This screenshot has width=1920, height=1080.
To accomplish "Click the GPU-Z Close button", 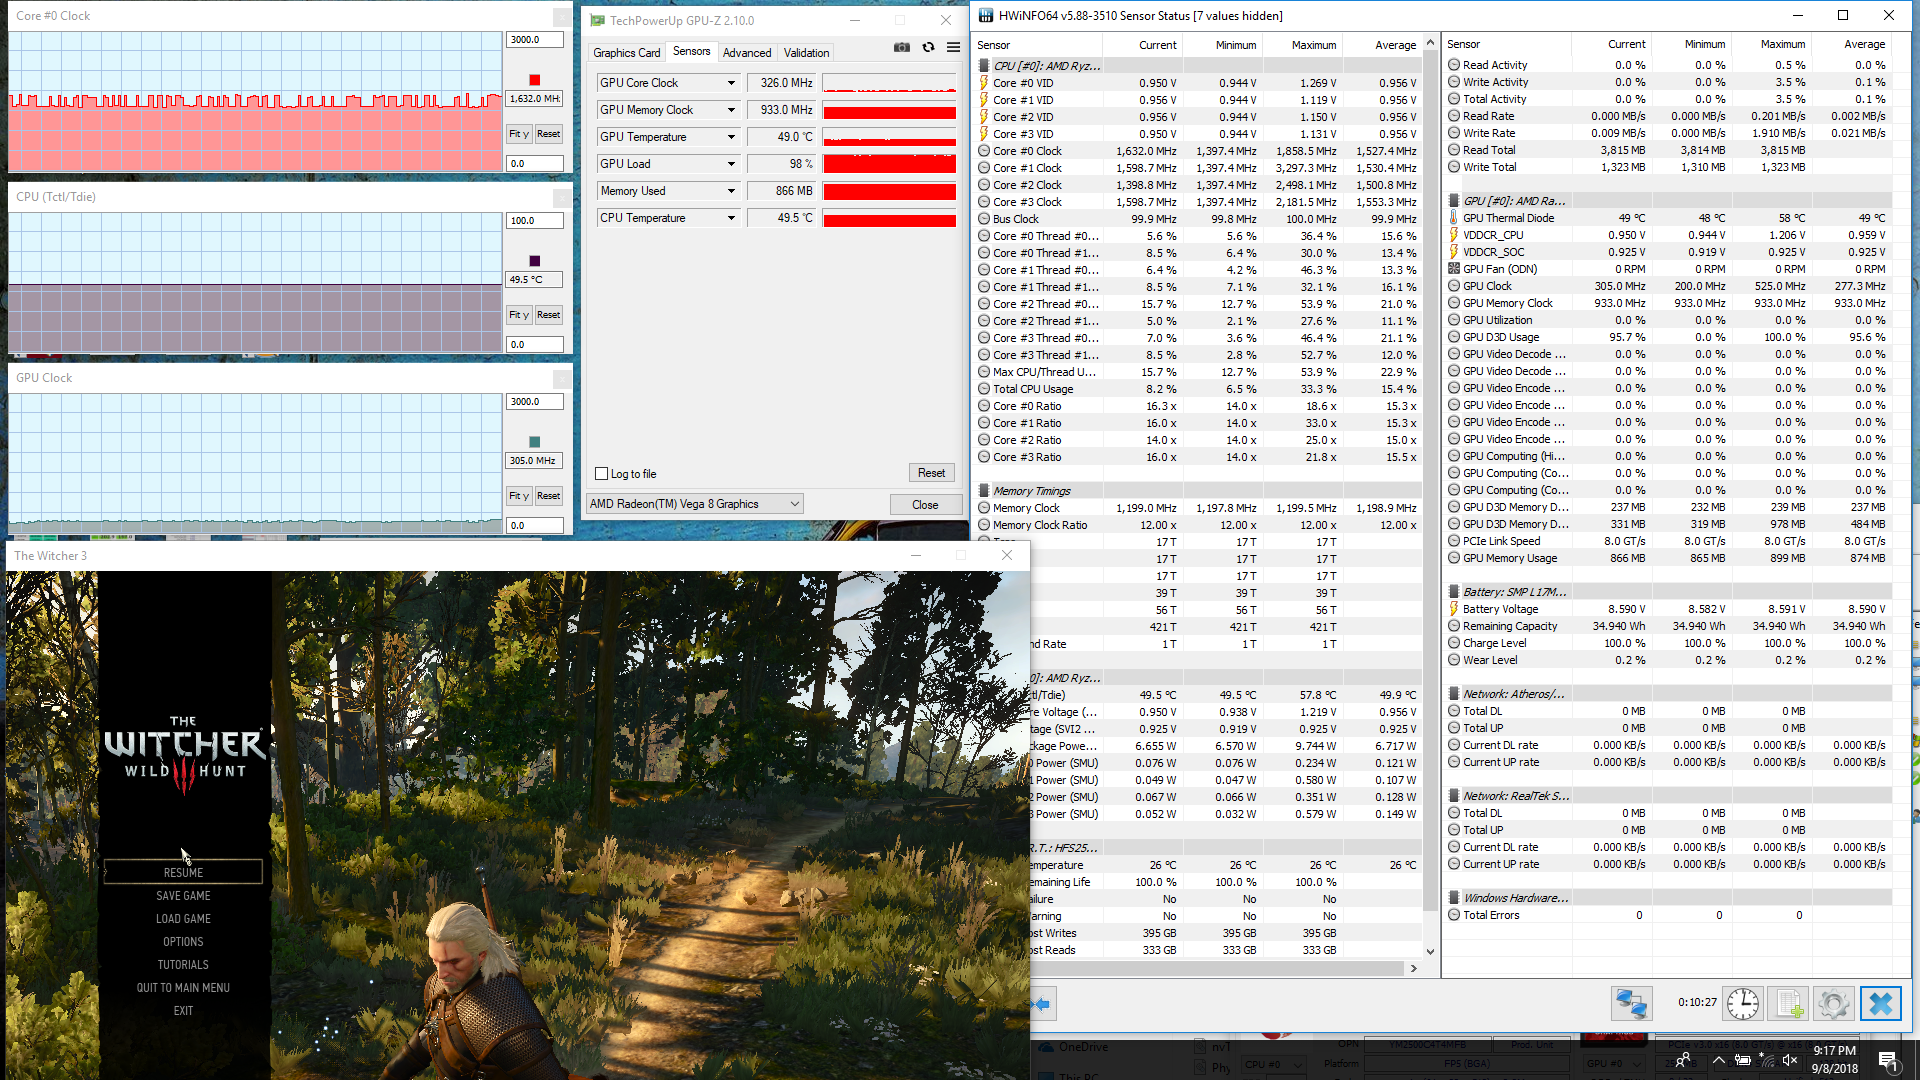I will pyautogui.click(x=925, y=505).
